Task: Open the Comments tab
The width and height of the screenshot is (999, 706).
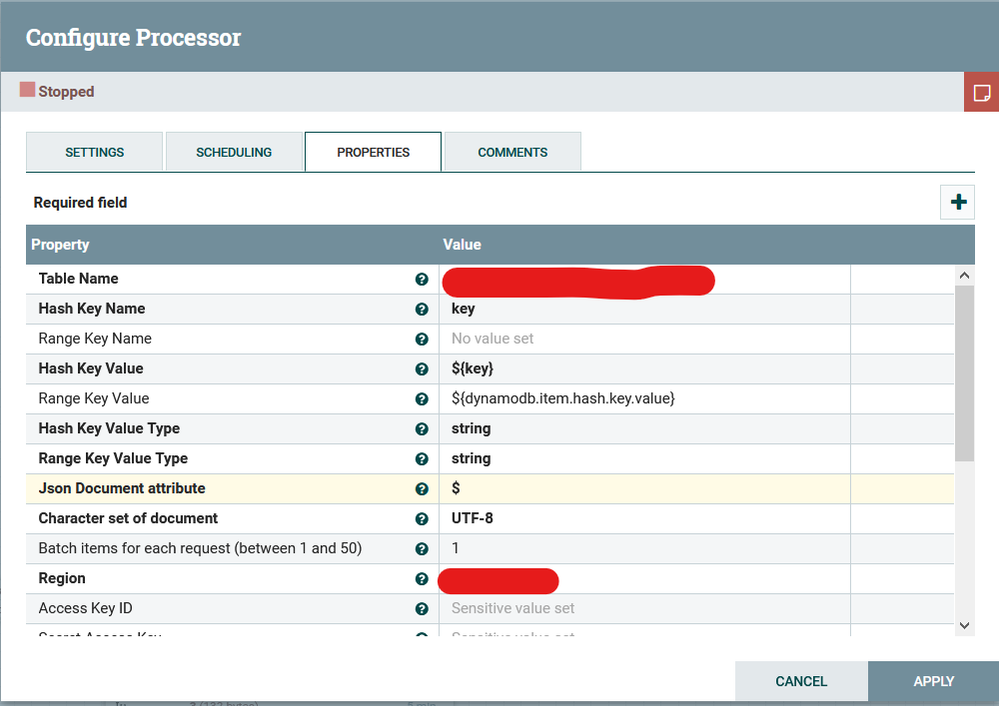Action: (513, 152)
